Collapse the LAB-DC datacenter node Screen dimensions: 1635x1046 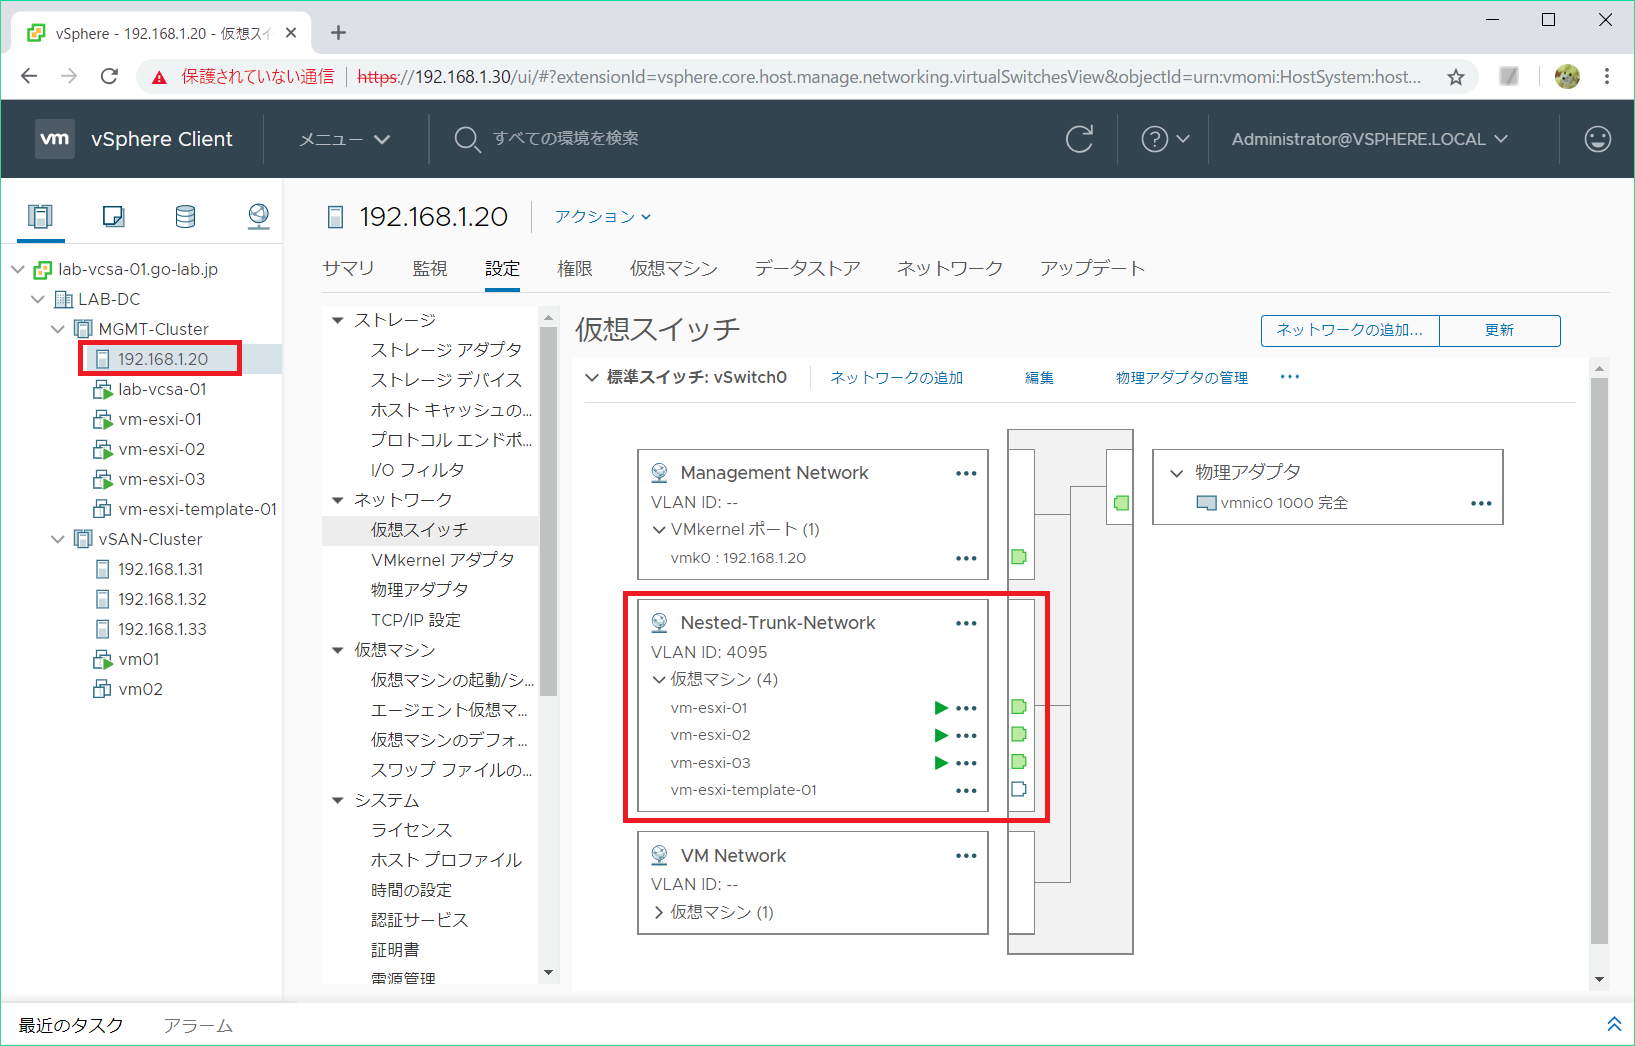click(x=38, y=299)
